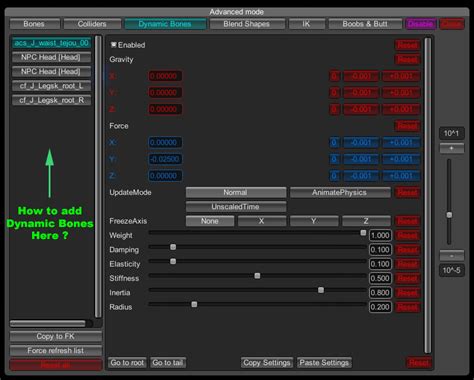Viewport: 474px width, 380px height.
Task: Set UpdateMode to Normal
Action: (236, 192)
